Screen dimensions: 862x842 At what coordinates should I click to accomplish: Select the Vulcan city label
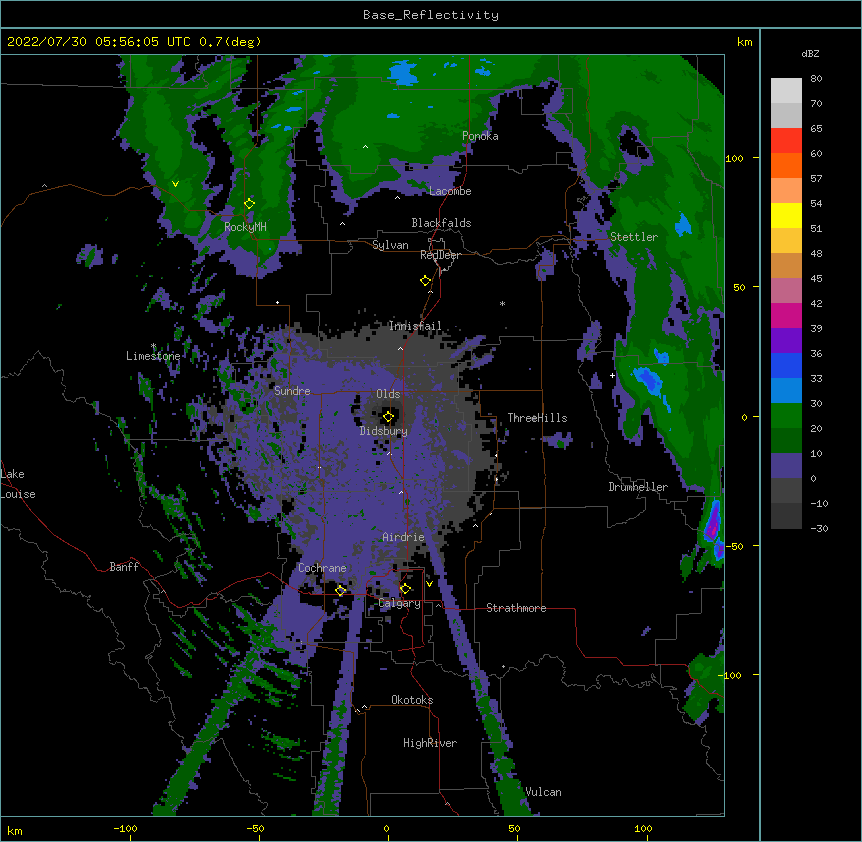(x=543, y=792)
